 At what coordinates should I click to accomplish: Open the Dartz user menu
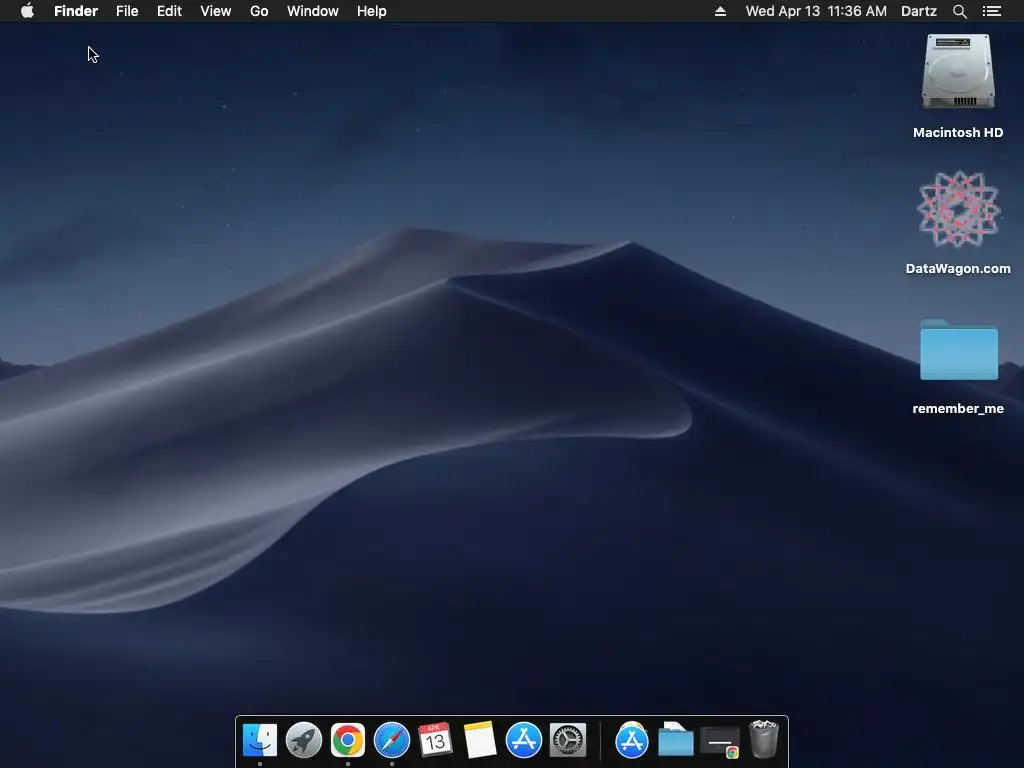(x=919, y=11)
